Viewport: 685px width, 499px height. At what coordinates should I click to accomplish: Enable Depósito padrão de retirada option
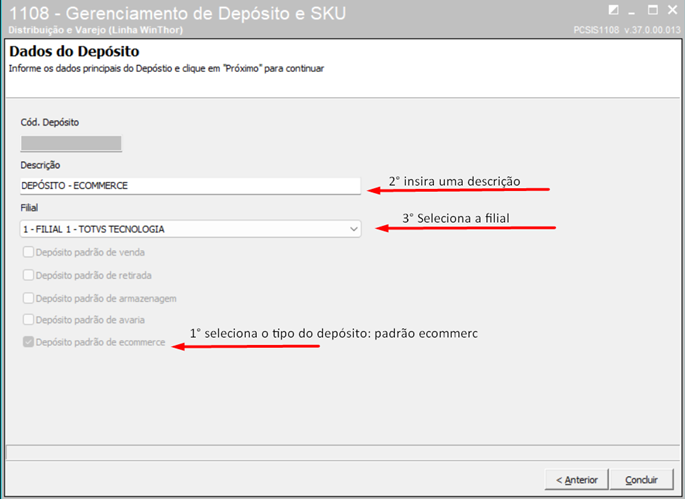[27, 275]
